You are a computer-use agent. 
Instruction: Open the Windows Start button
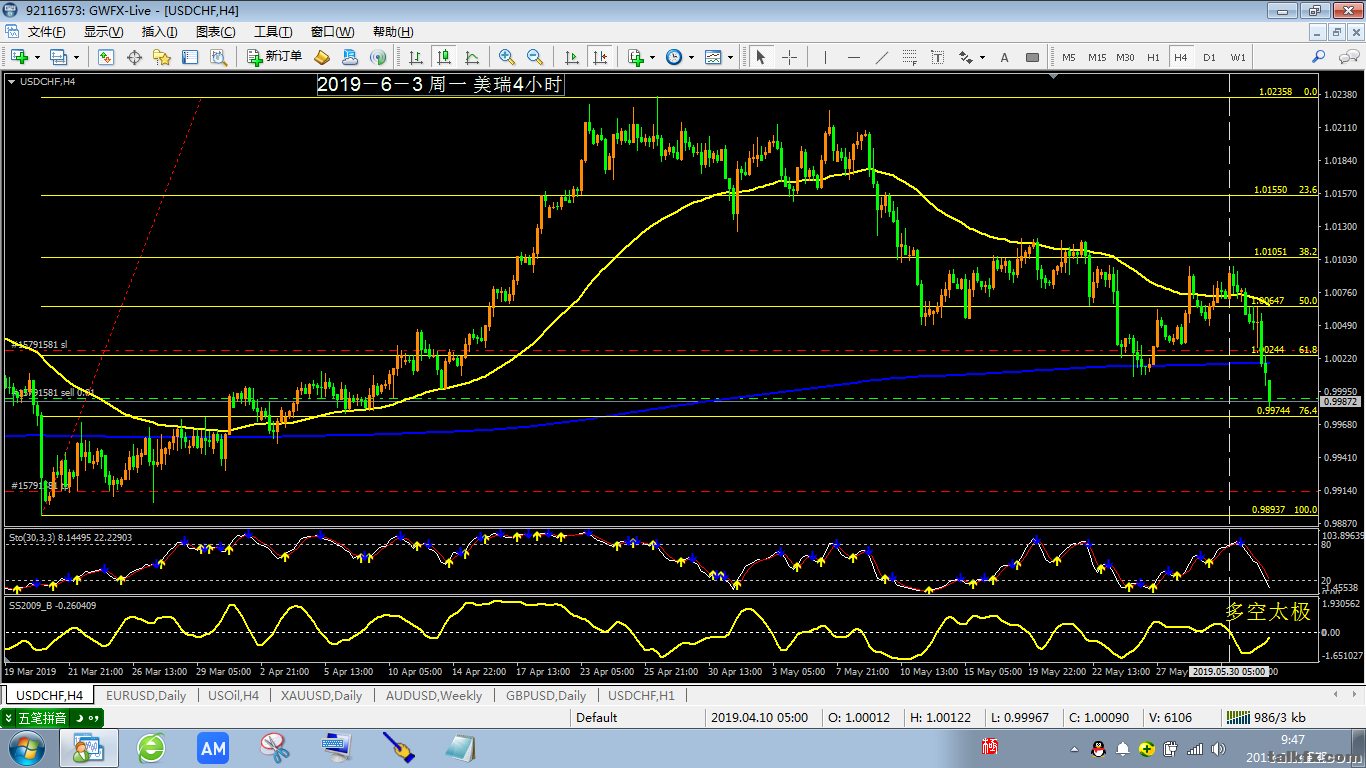(26, 748)
